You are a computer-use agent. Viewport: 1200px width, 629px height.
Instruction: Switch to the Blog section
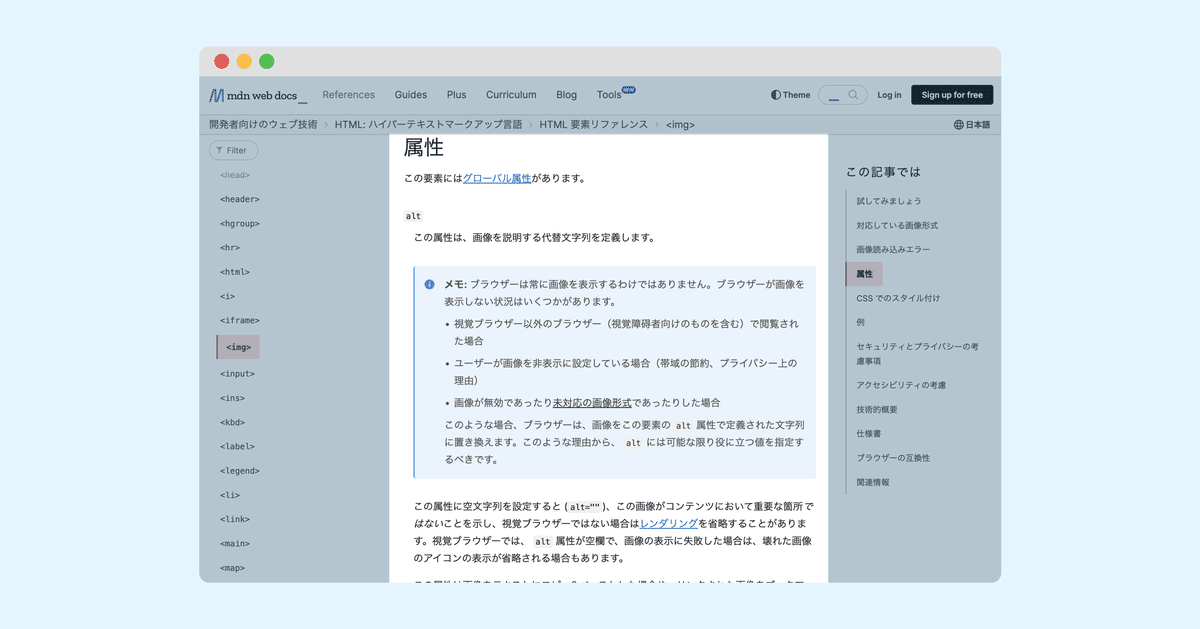566,94
